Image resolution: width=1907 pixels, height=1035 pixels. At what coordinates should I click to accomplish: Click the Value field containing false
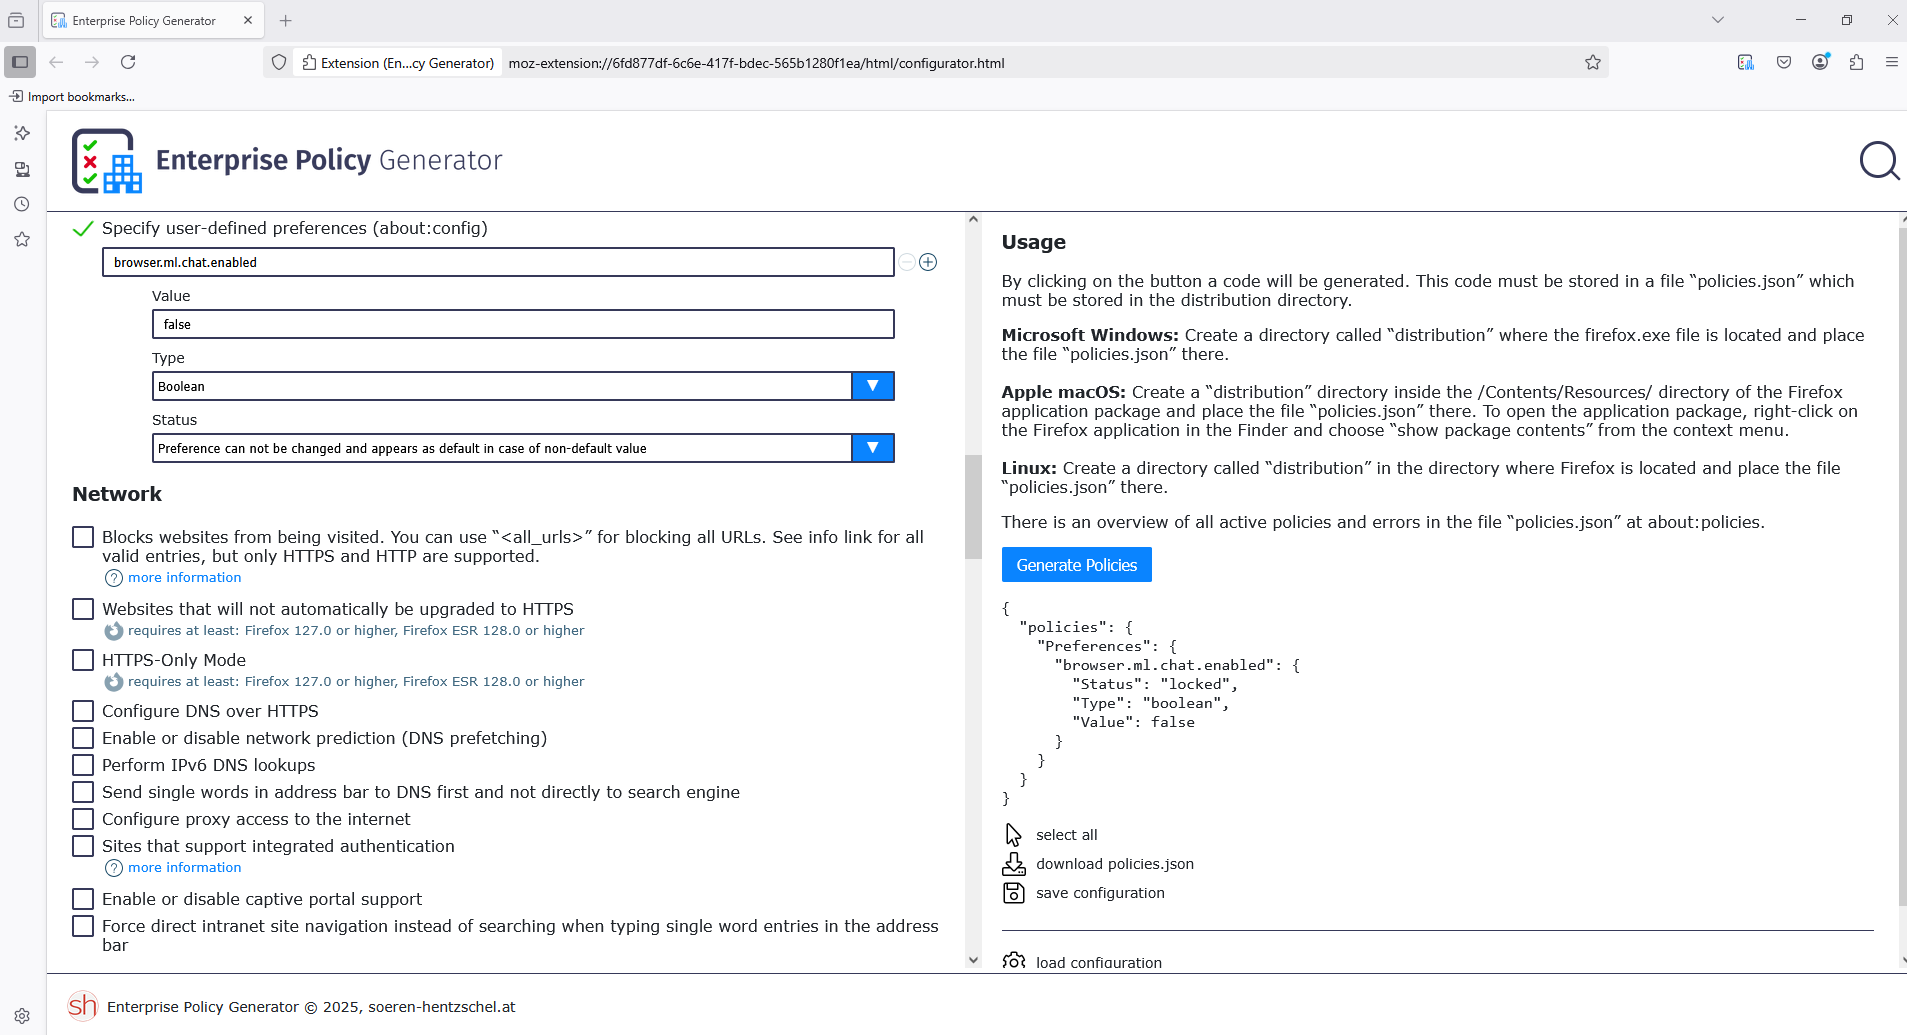click(x=523, y=324)
